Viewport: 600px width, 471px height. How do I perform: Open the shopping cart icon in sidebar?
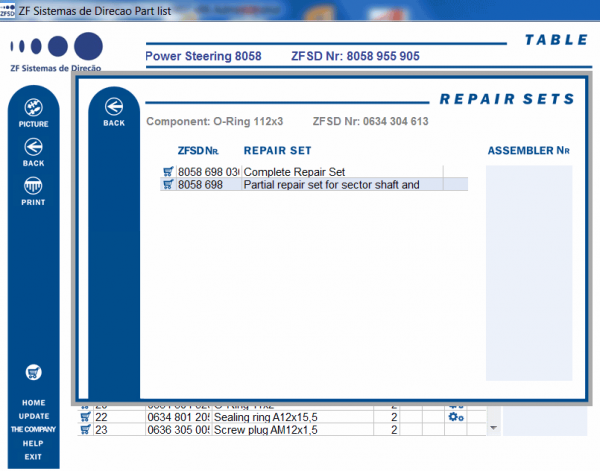34,372
